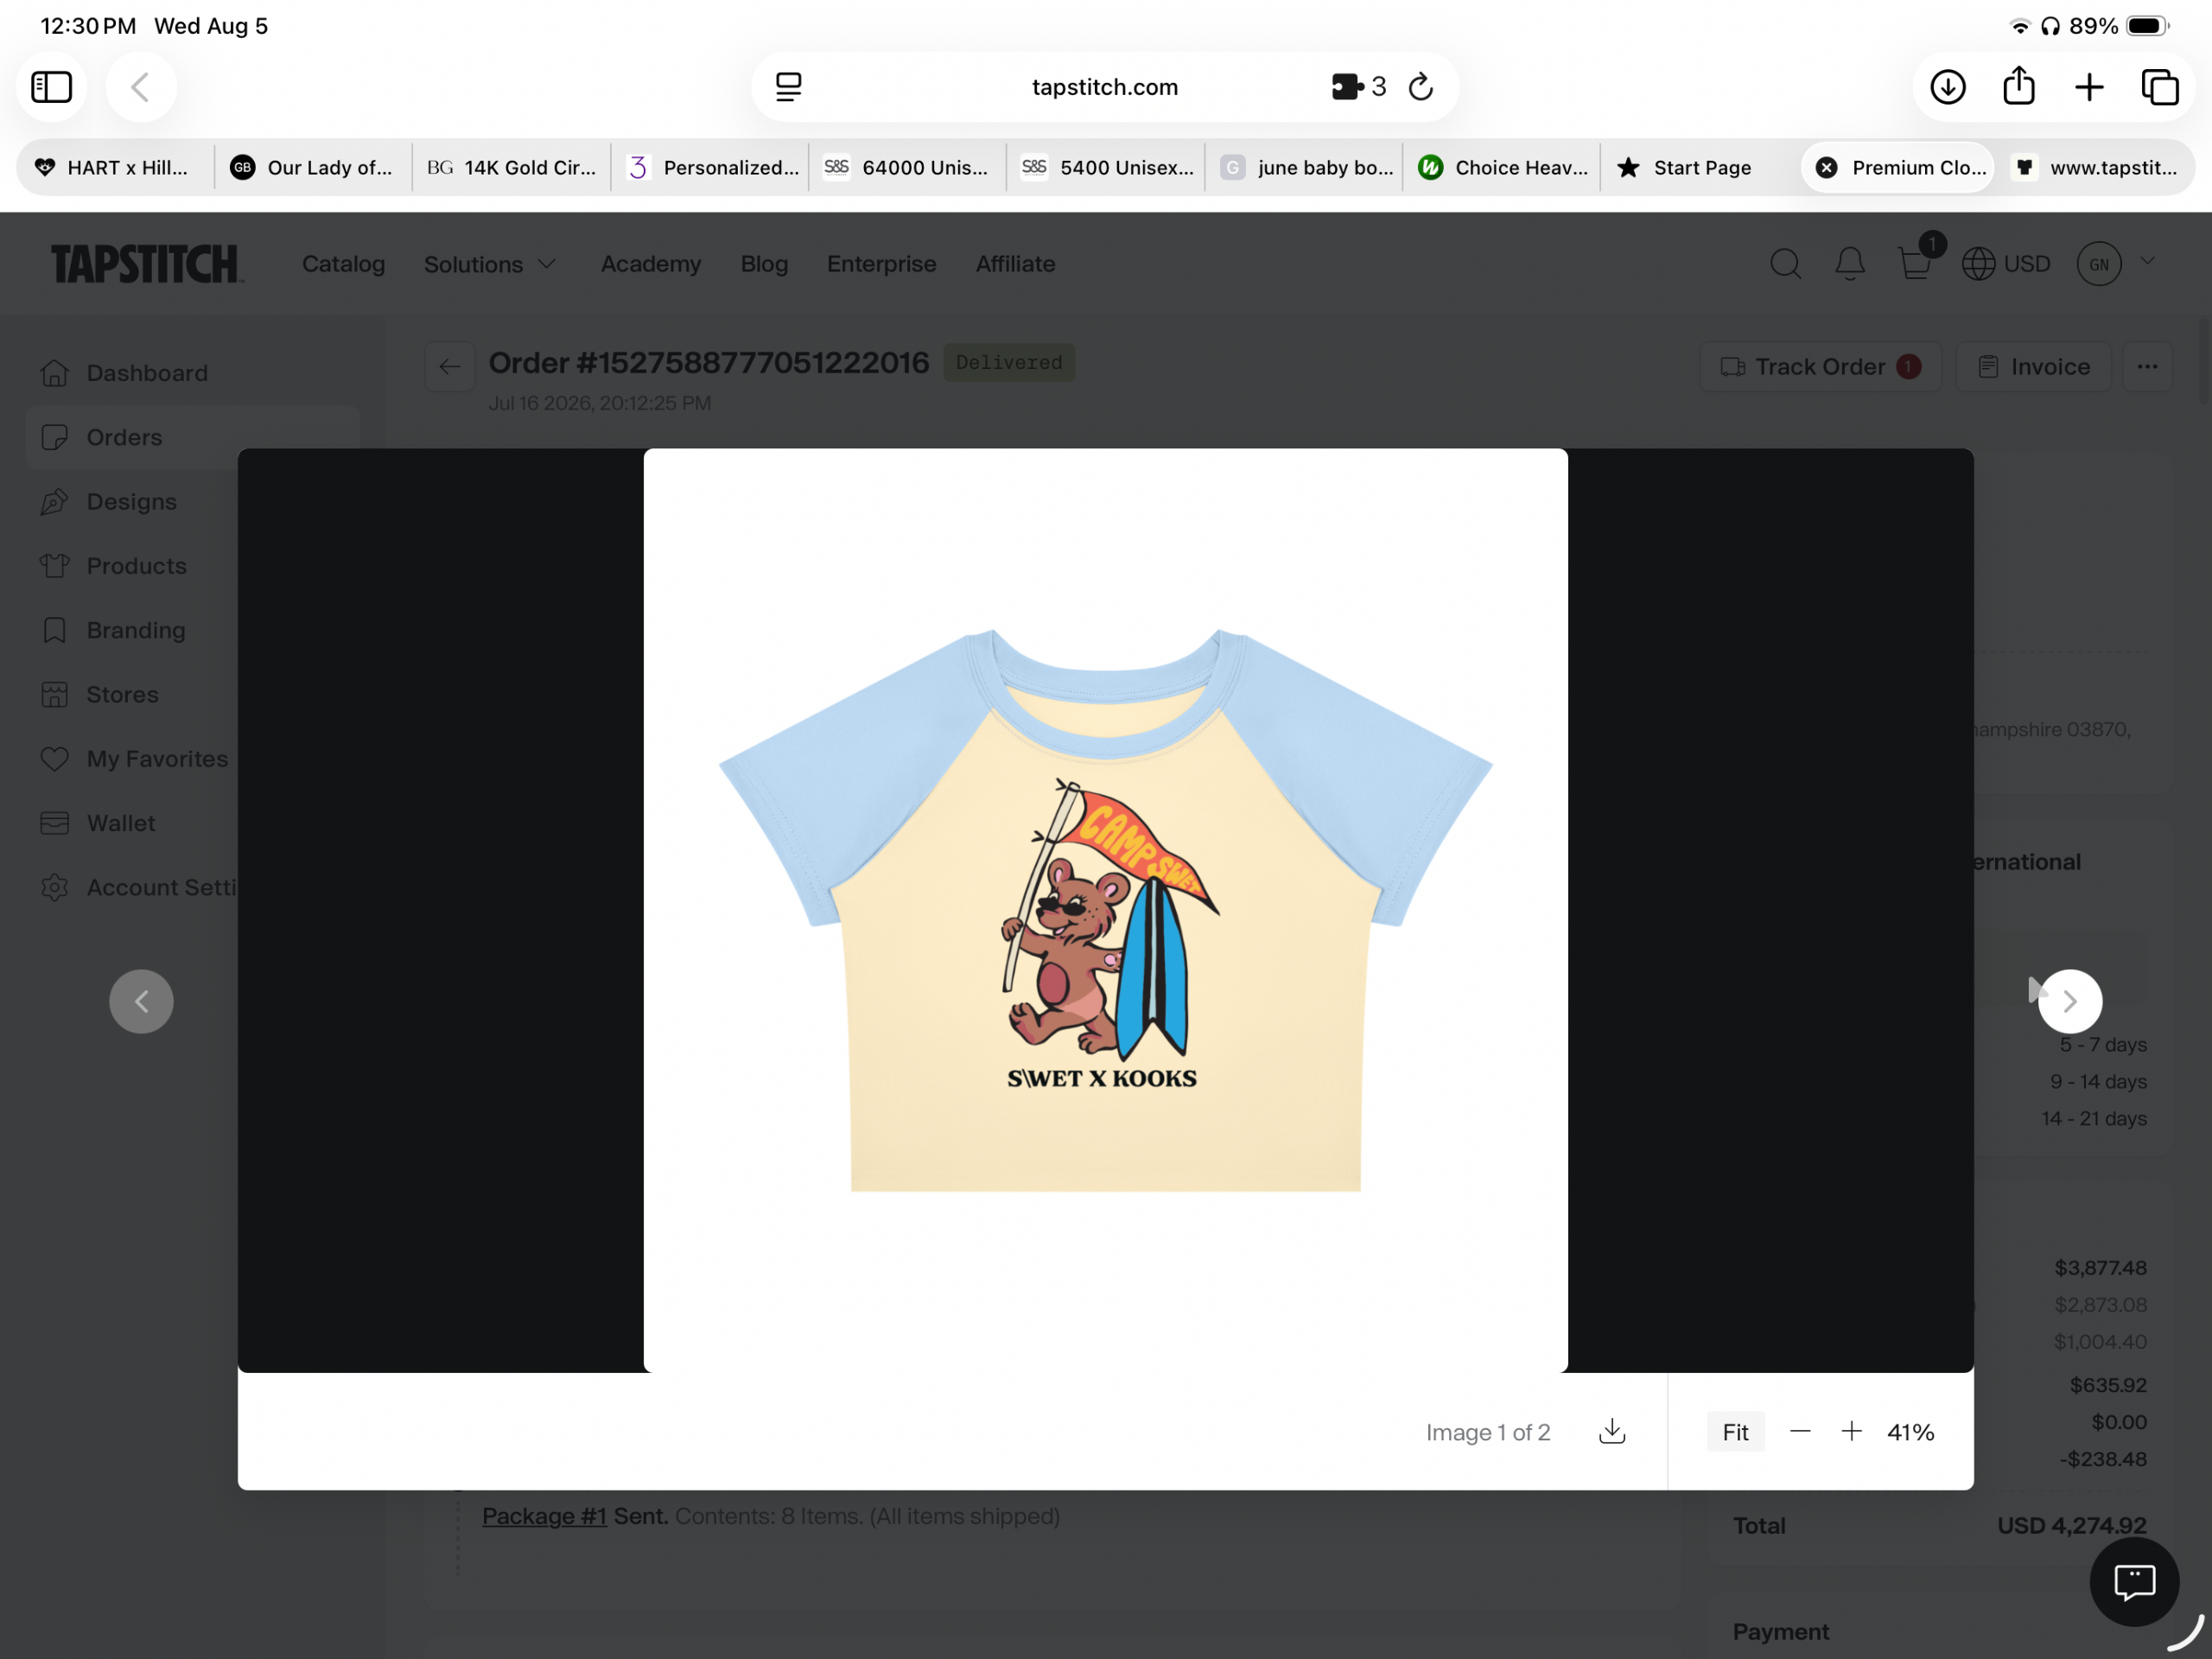2212x1659 pixels.
Task: Expand the Solutions menu
Action: click(x=489, y=264)
